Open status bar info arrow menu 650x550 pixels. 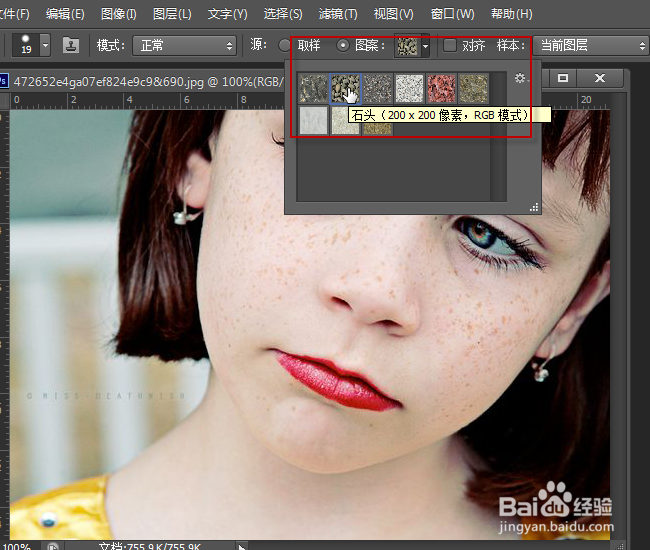[242, 546]
